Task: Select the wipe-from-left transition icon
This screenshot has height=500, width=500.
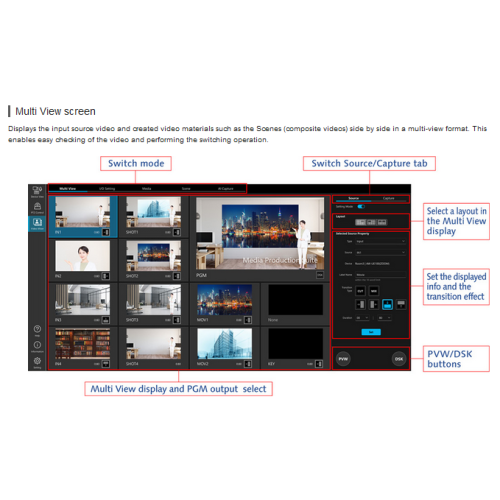Action: pyautogui.click(x=361, y=304)
